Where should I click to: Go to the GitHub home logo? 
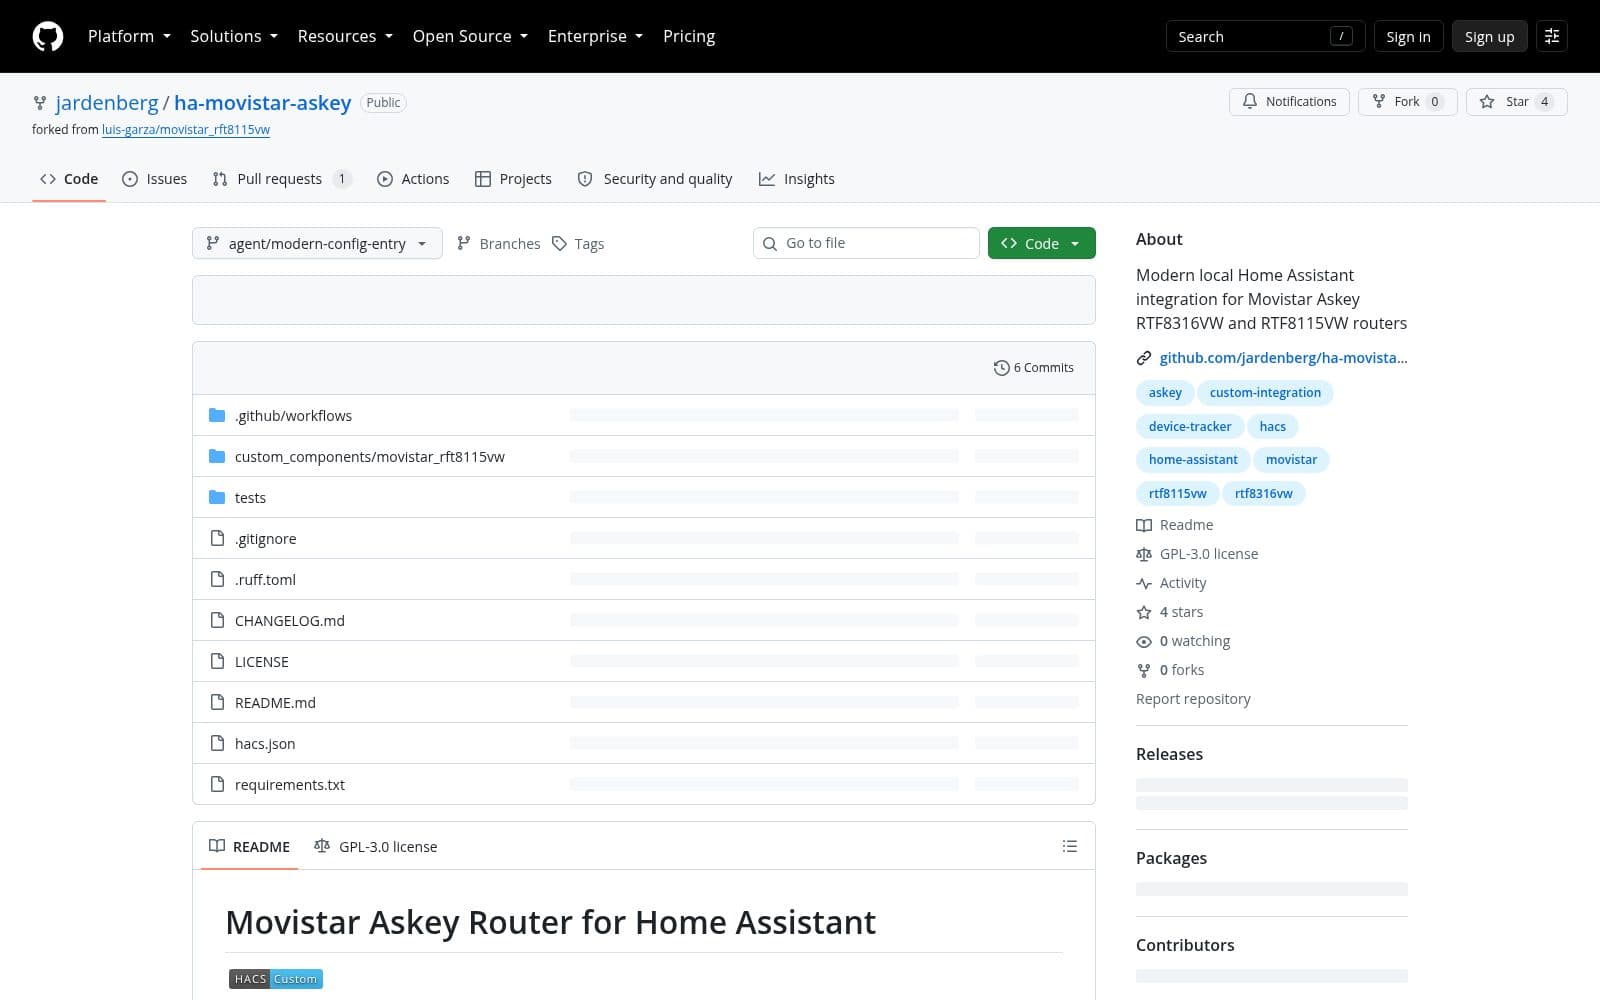[48, 36]
